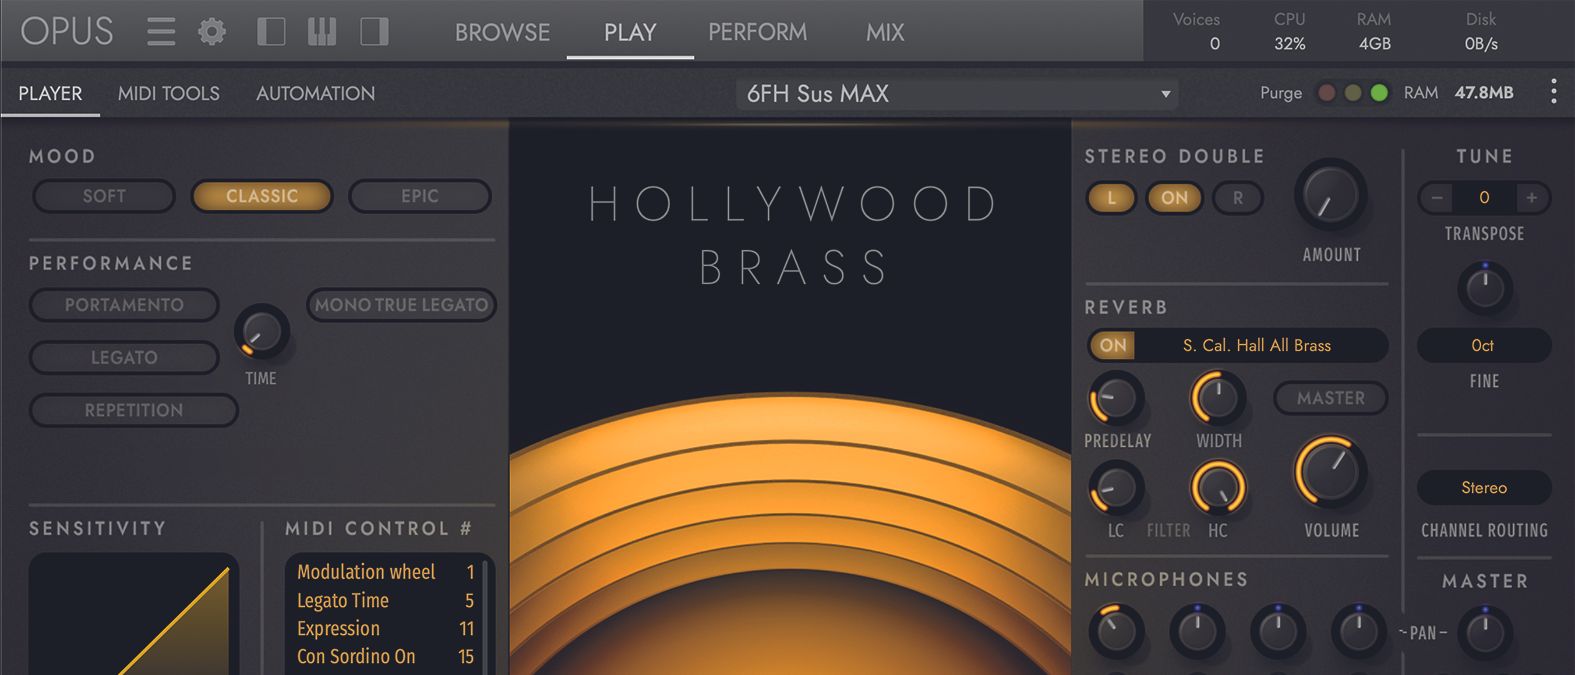Image resolution: width=1575 pixels, height=675 pixels.
Task: Click the reverb VOLUME knob
Action: click(1330, 472)
